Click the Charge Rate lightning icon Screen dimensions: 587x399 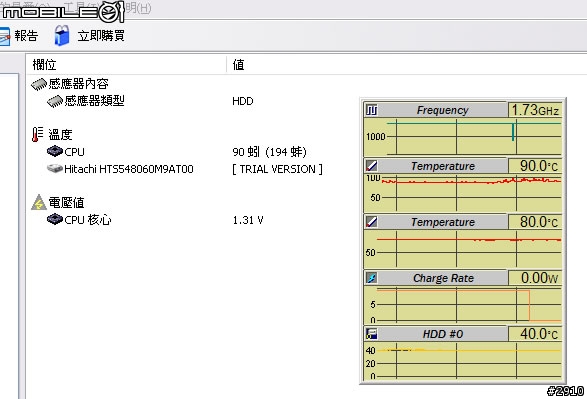[x=372, y=278]
